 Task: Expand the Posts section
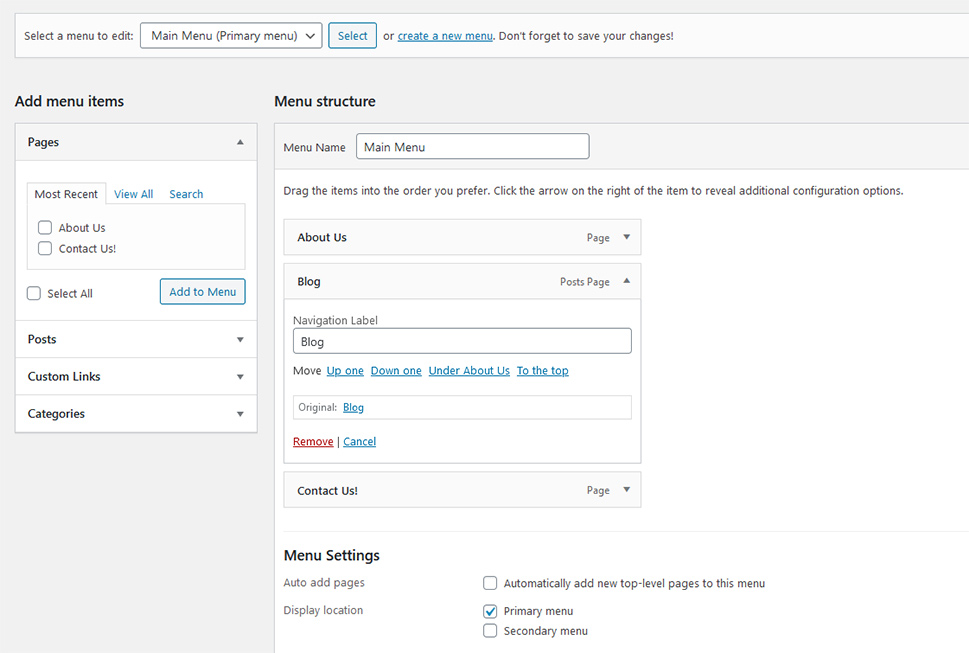click(240, 340)
